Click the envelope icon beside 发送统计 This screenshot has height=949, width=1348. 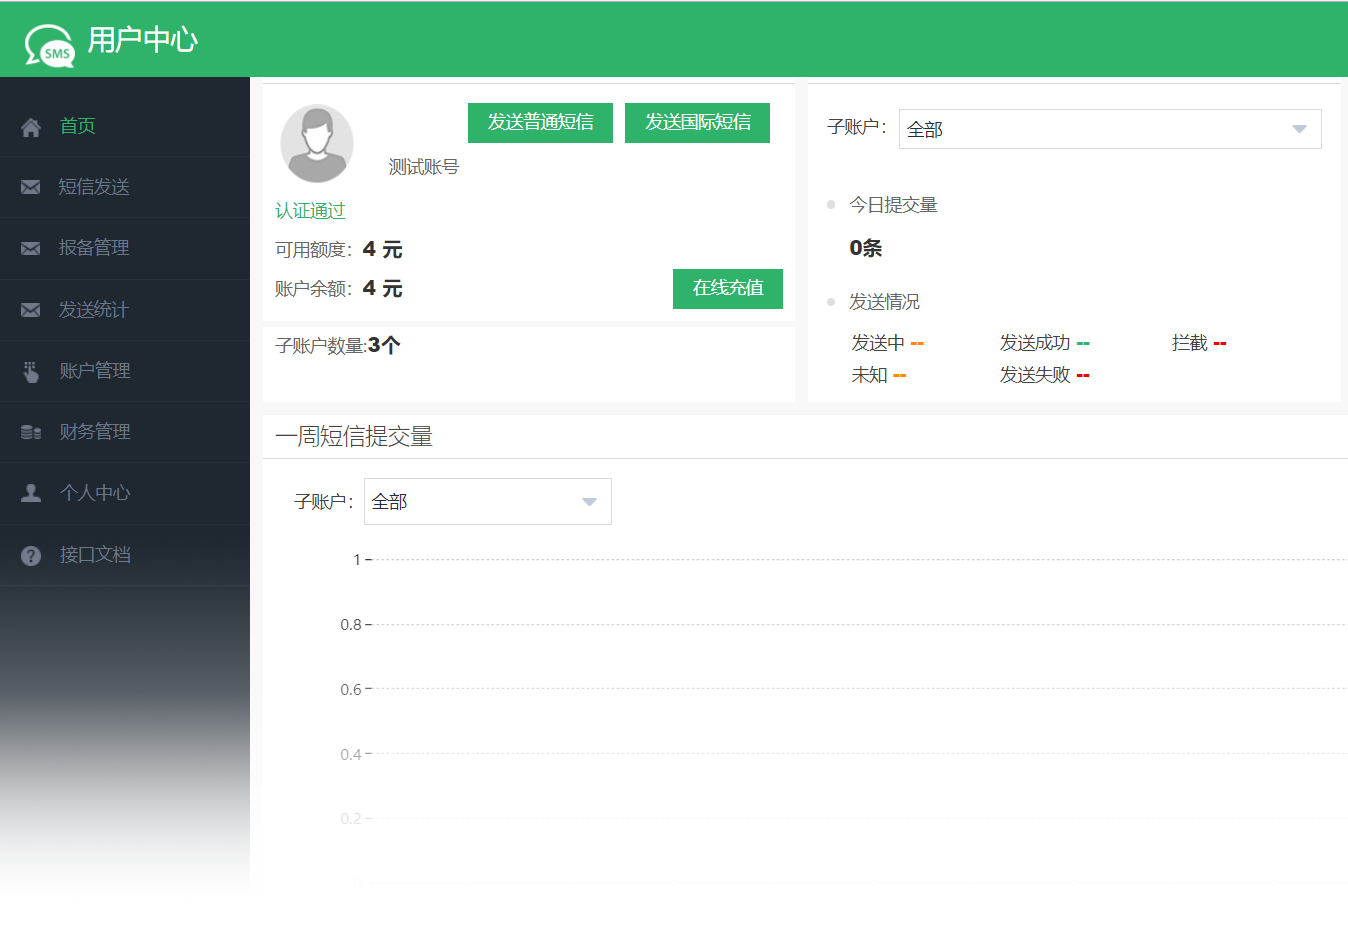pos(31,310)
